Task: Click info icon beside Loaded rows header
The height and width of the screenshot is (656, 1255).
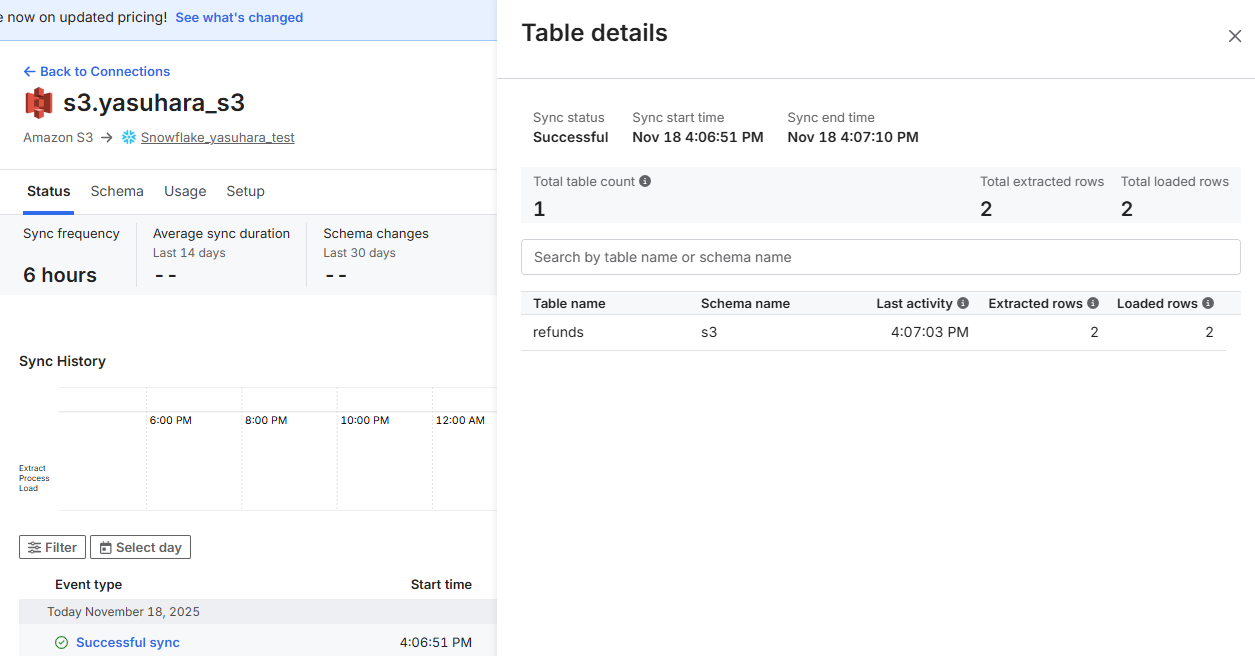Action: point(1208,303)
